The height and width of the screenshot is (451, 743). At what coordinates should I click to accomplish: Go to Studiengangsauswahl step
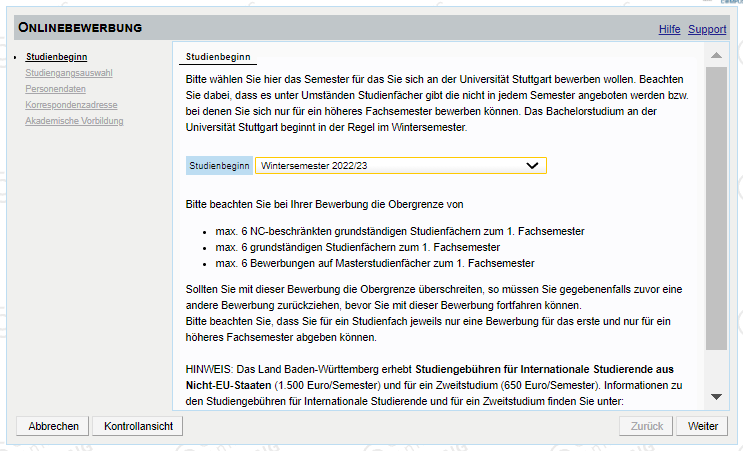pos(69,73)
